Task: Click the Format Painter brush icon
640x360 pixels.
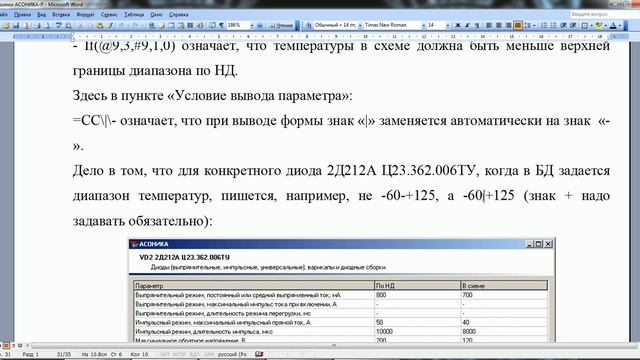Action: (x=110, y=25)
